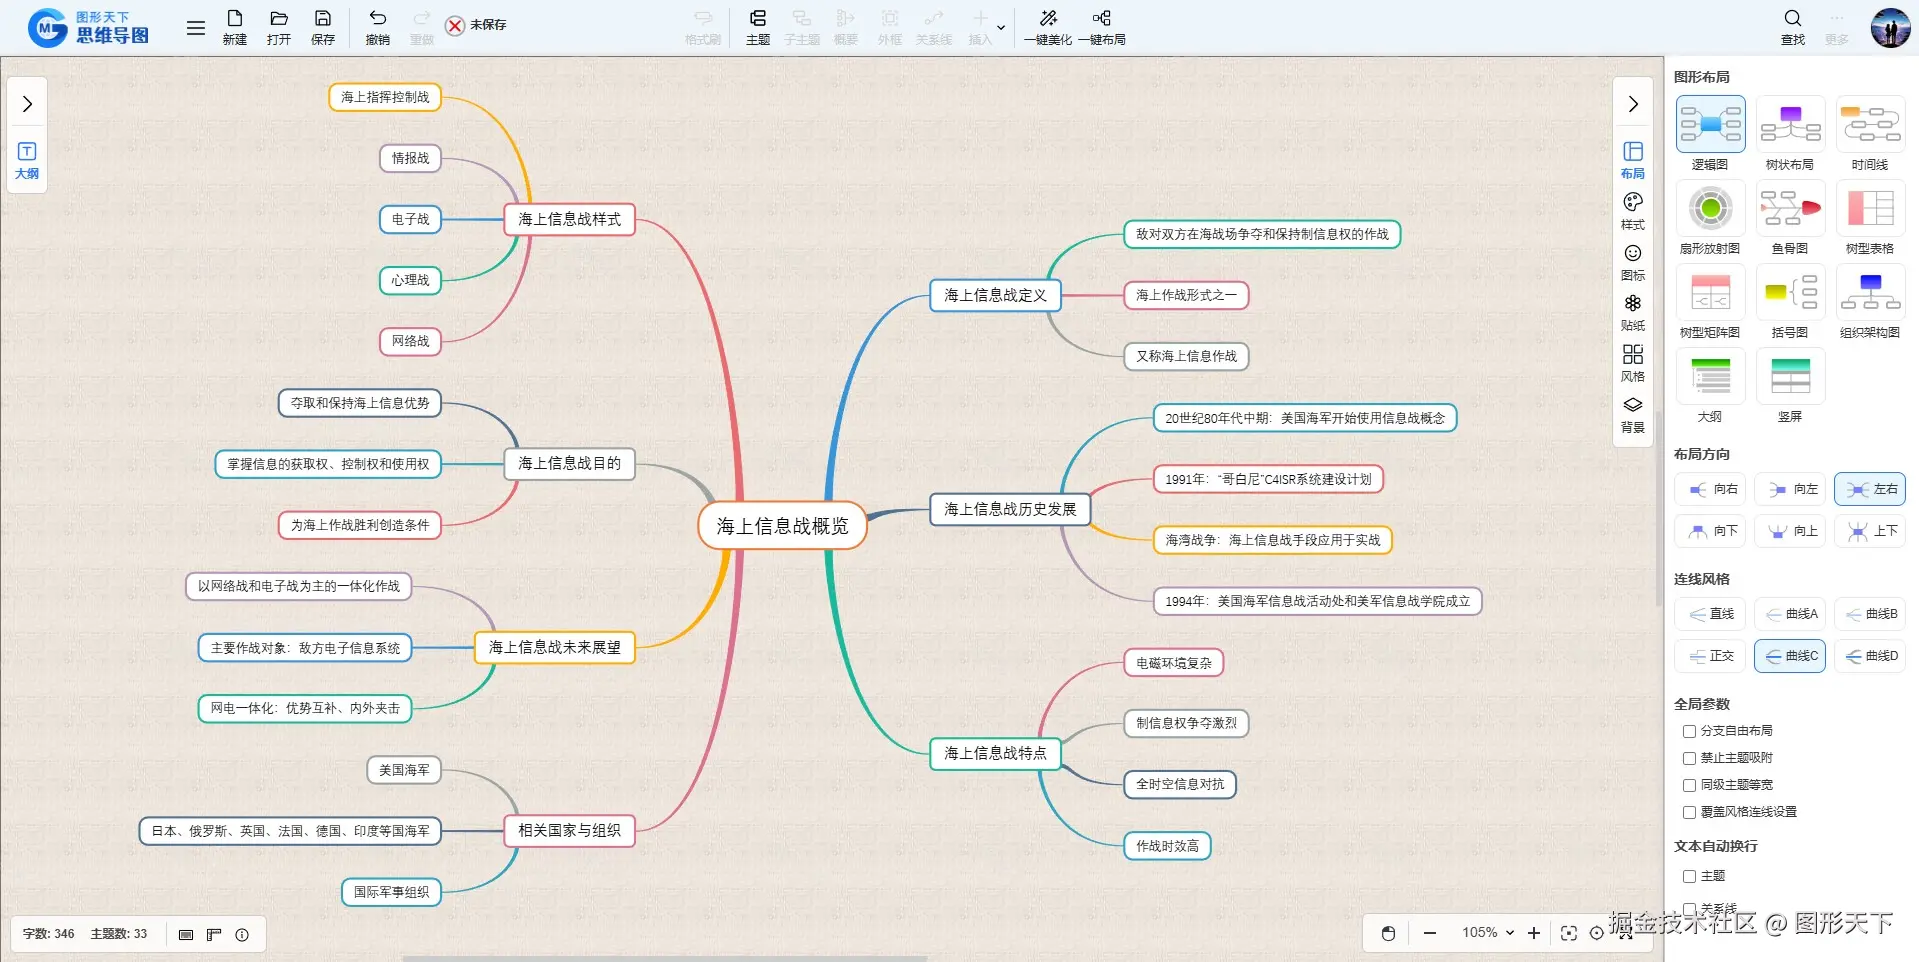Select 扇形放射图 radial layout

pos(1710,208)
